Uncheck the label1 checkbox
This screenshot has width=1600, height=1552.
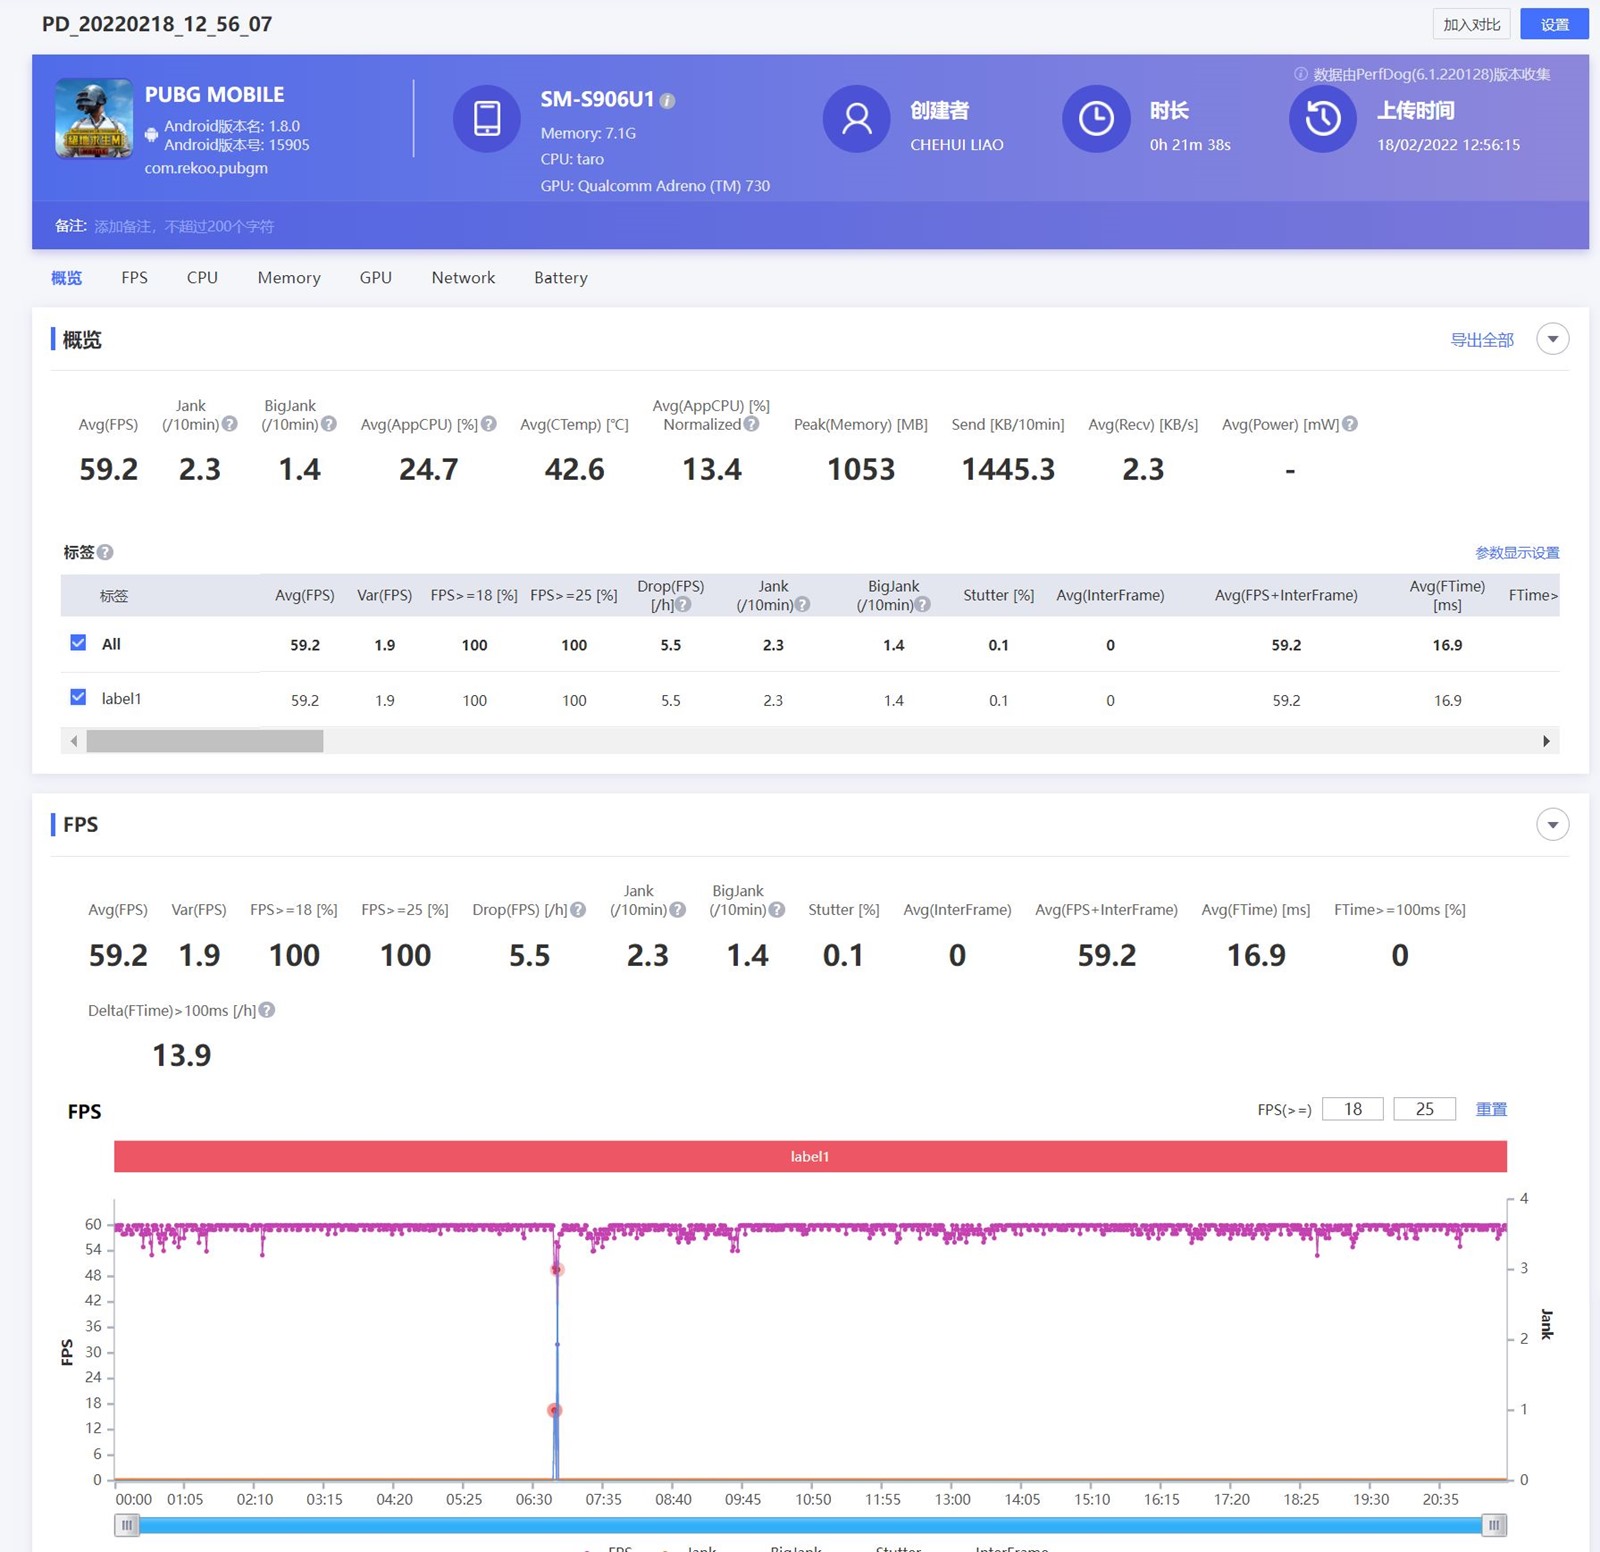[78, 697]
